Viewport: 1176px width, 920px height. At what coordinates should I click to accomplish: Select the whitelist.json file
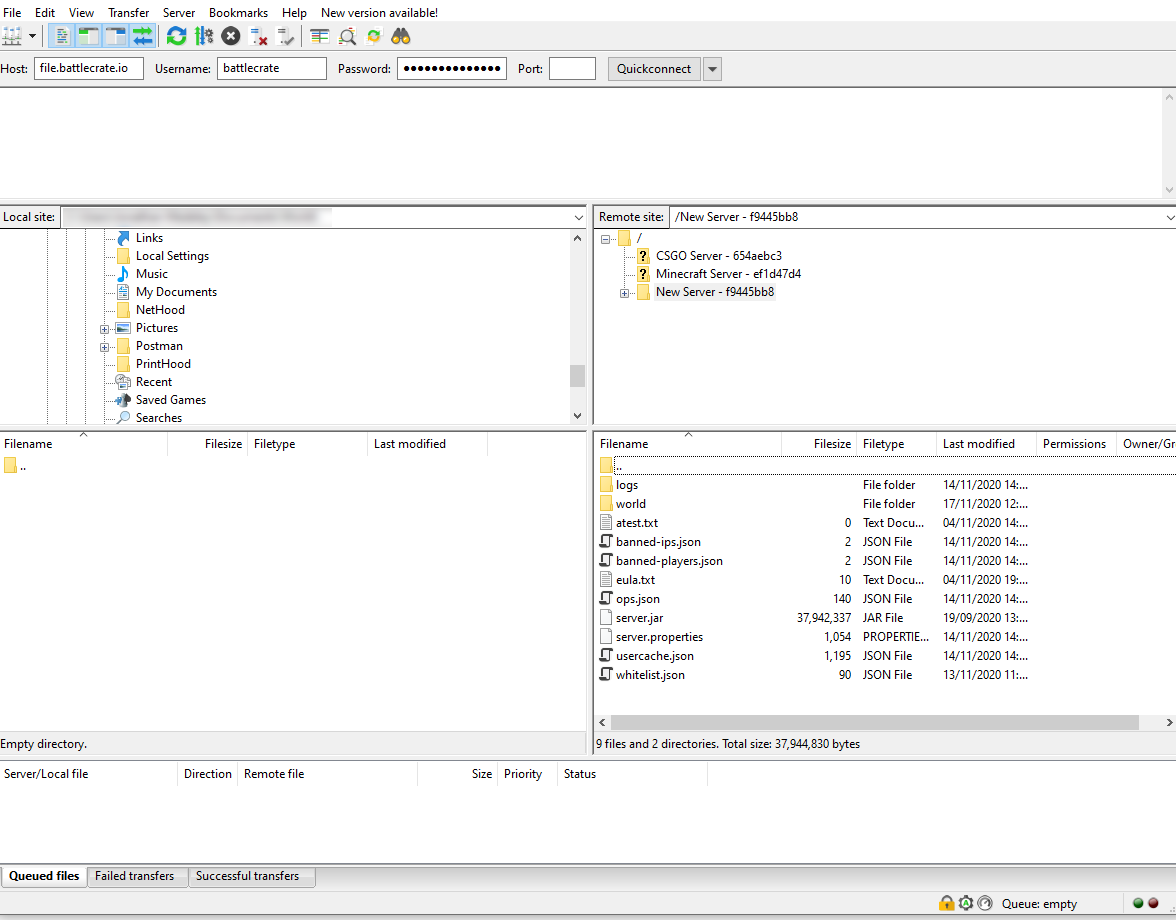click(x=650, y=675)
